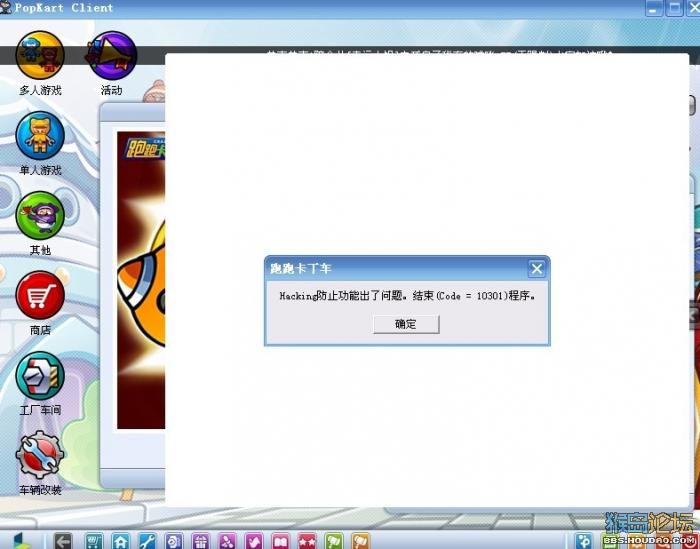Image resolution: width=700 pixels, height=549 pixels.
Task: Click the blue home icon in bottom bar
Action: click(121, 541)
